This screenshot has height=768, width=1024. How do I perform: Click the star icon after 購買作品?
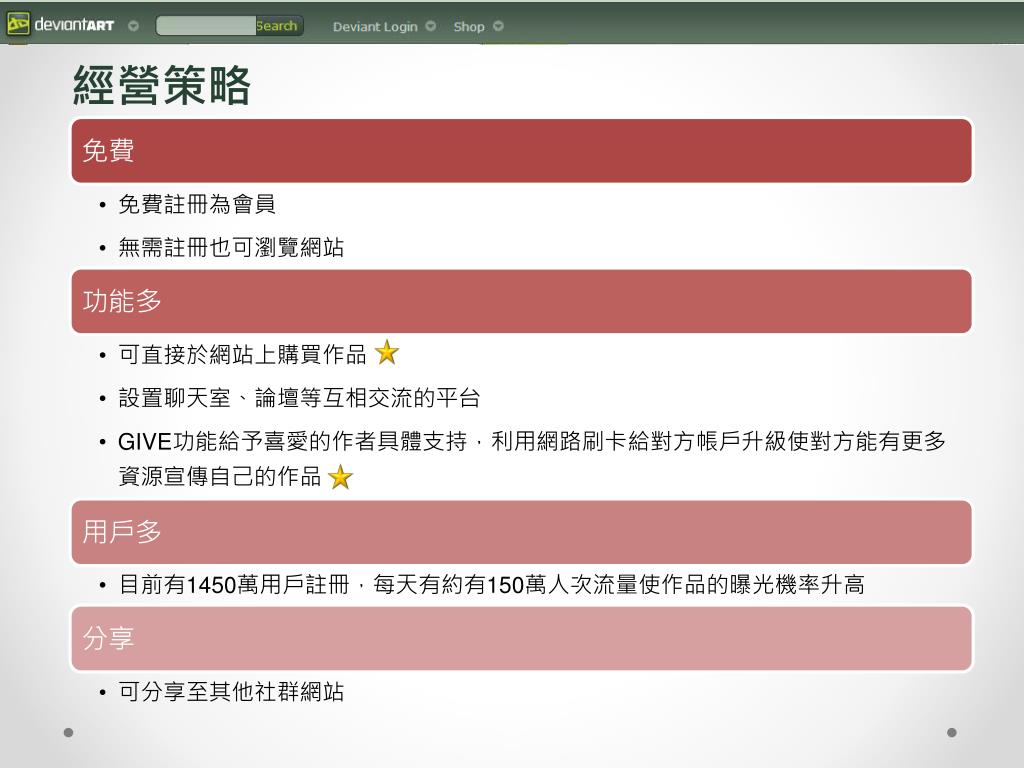[x=387, y=353]
